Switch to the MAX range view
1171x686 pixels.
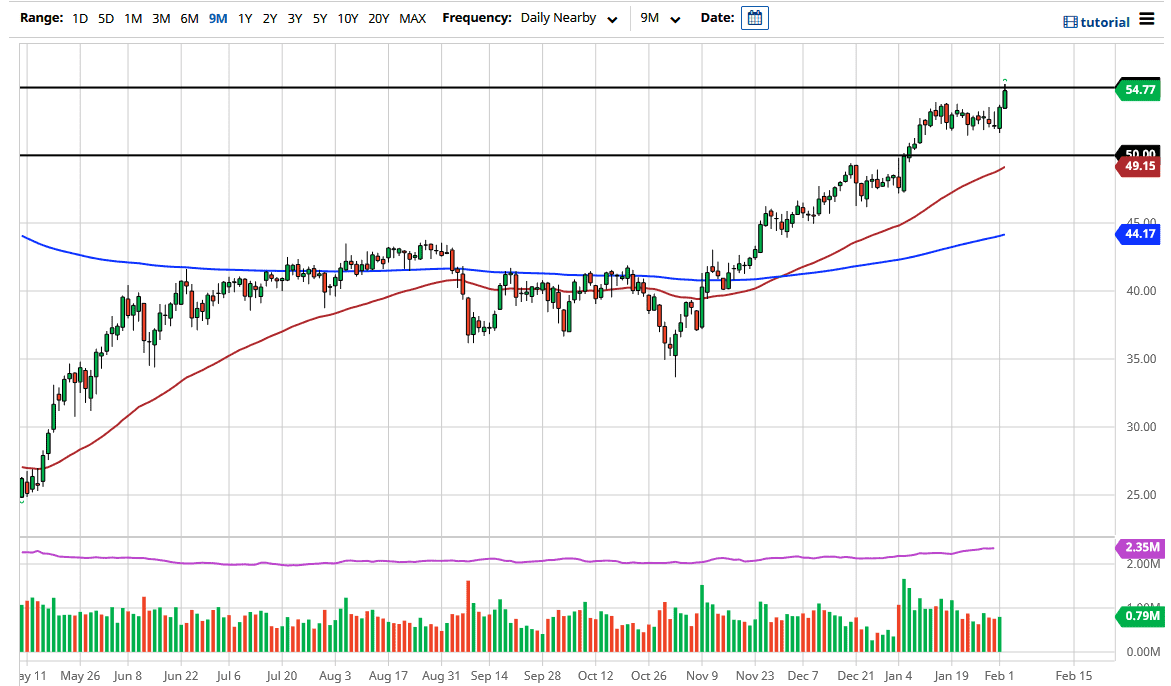click(412, 18)
